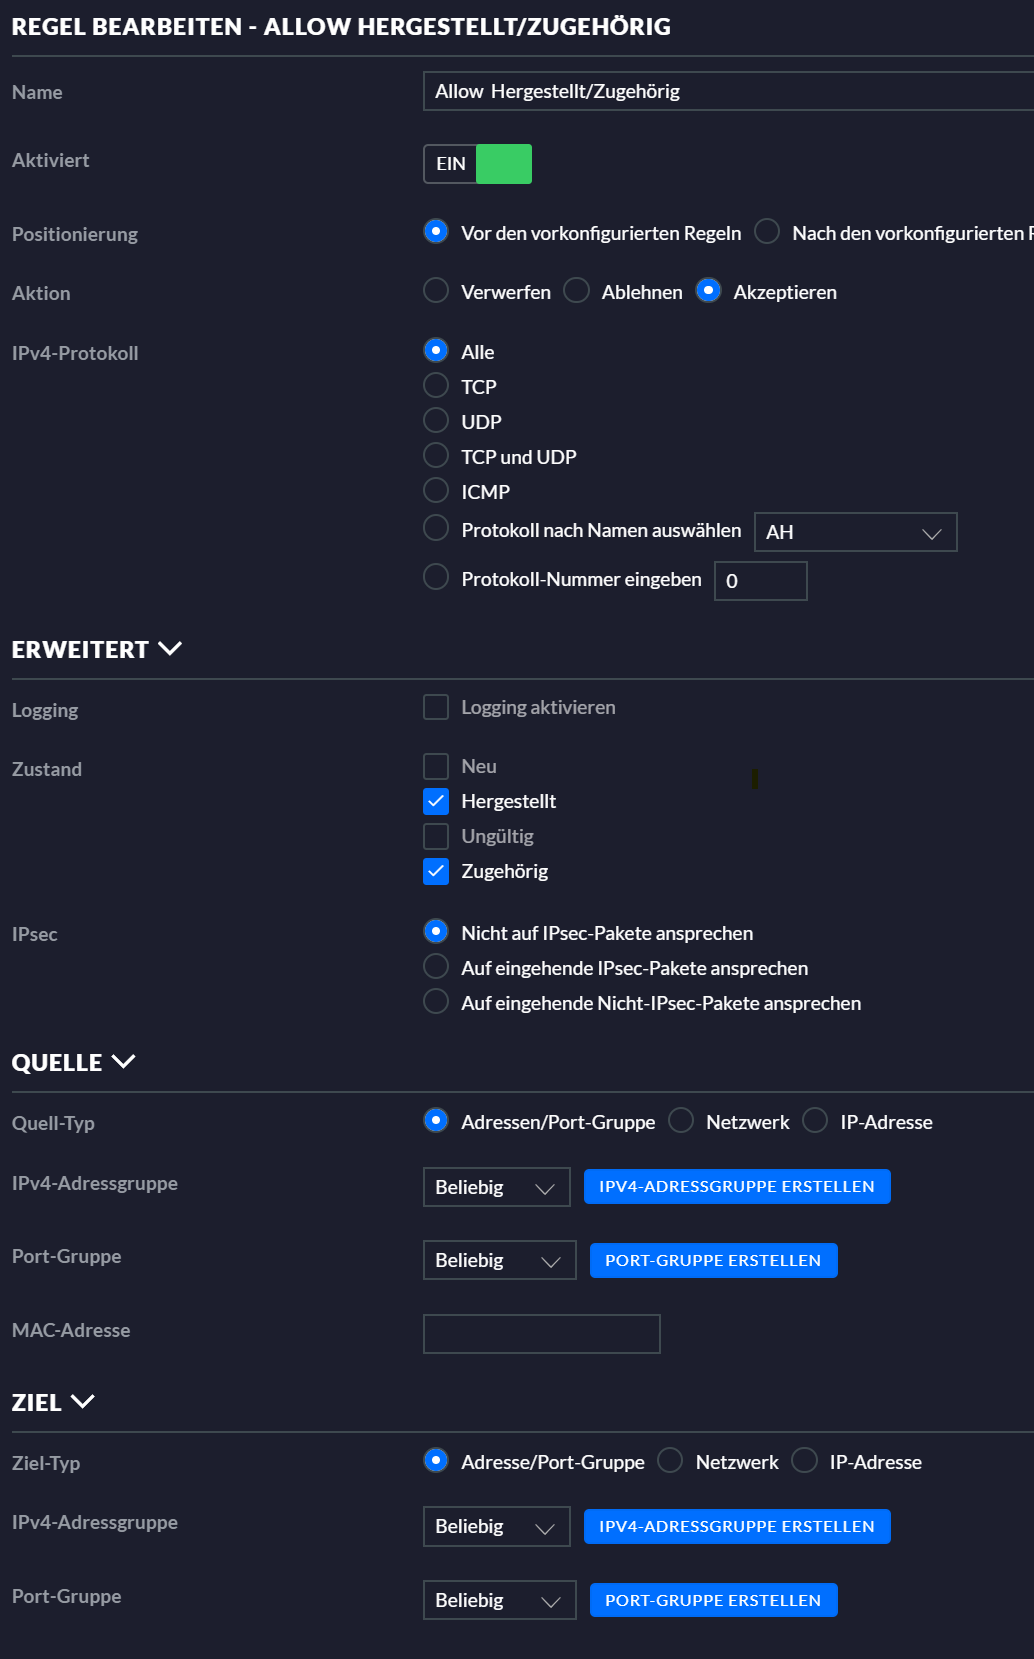1034x1659 pixels.
Task: Select Netzwerk as the source type
Action: pos(682,1121)
